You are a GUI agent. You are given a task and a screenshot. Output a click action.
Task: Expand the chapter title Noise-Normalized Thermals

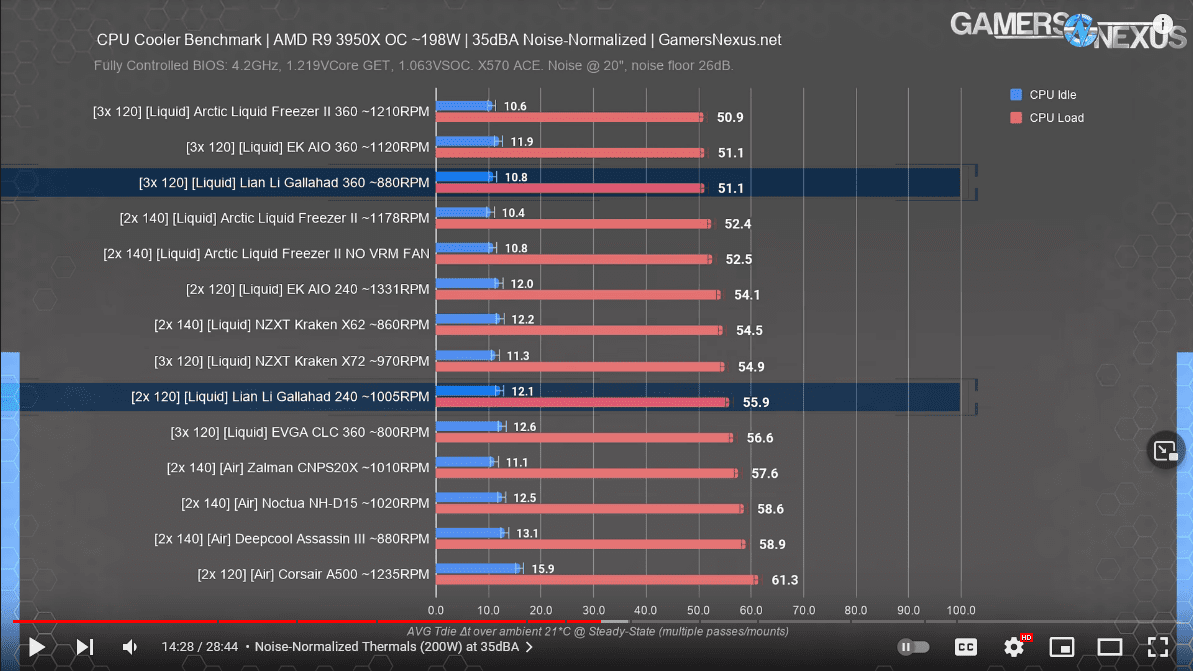(393, 647)
